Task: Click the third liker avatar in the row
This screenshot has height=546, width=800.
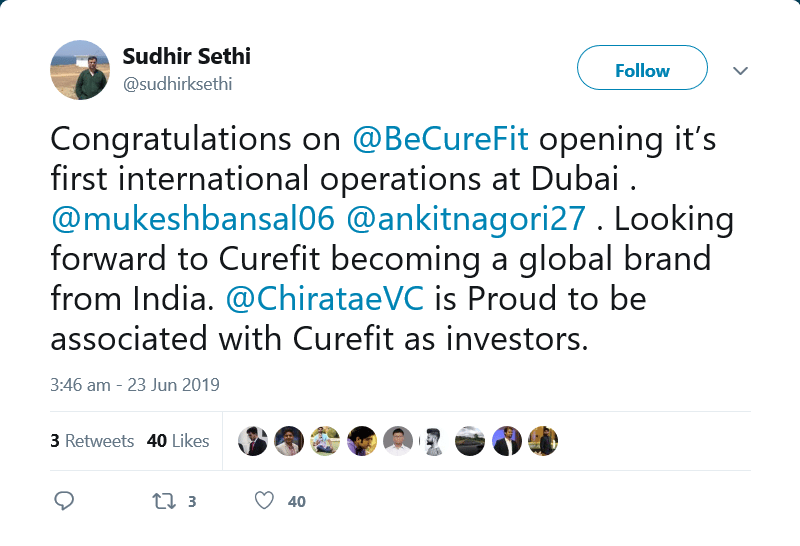Action: point(325,441)
